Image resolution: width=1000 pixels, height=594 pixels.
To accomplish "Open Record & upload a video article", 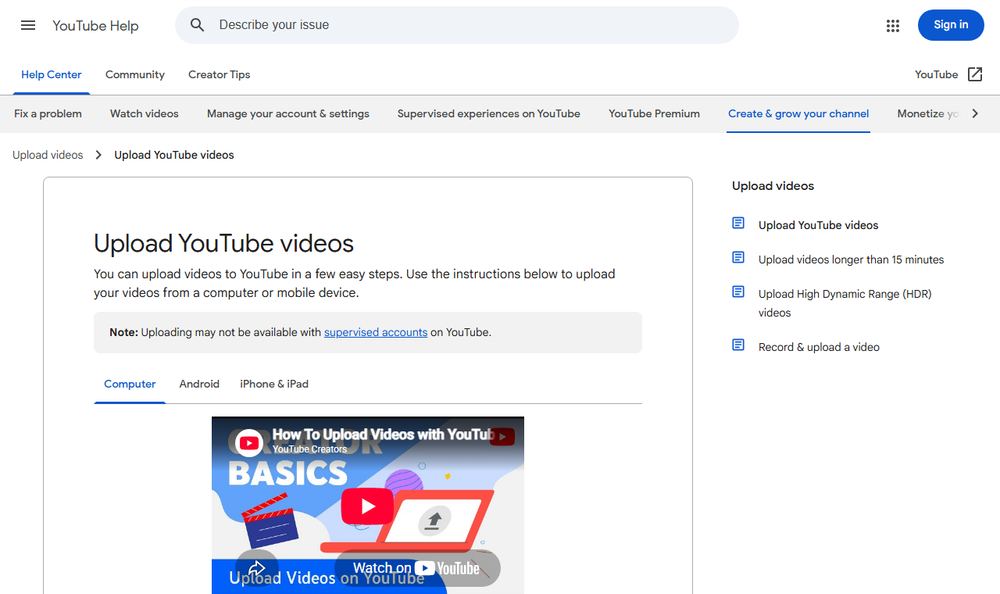I will click(819, 347).
